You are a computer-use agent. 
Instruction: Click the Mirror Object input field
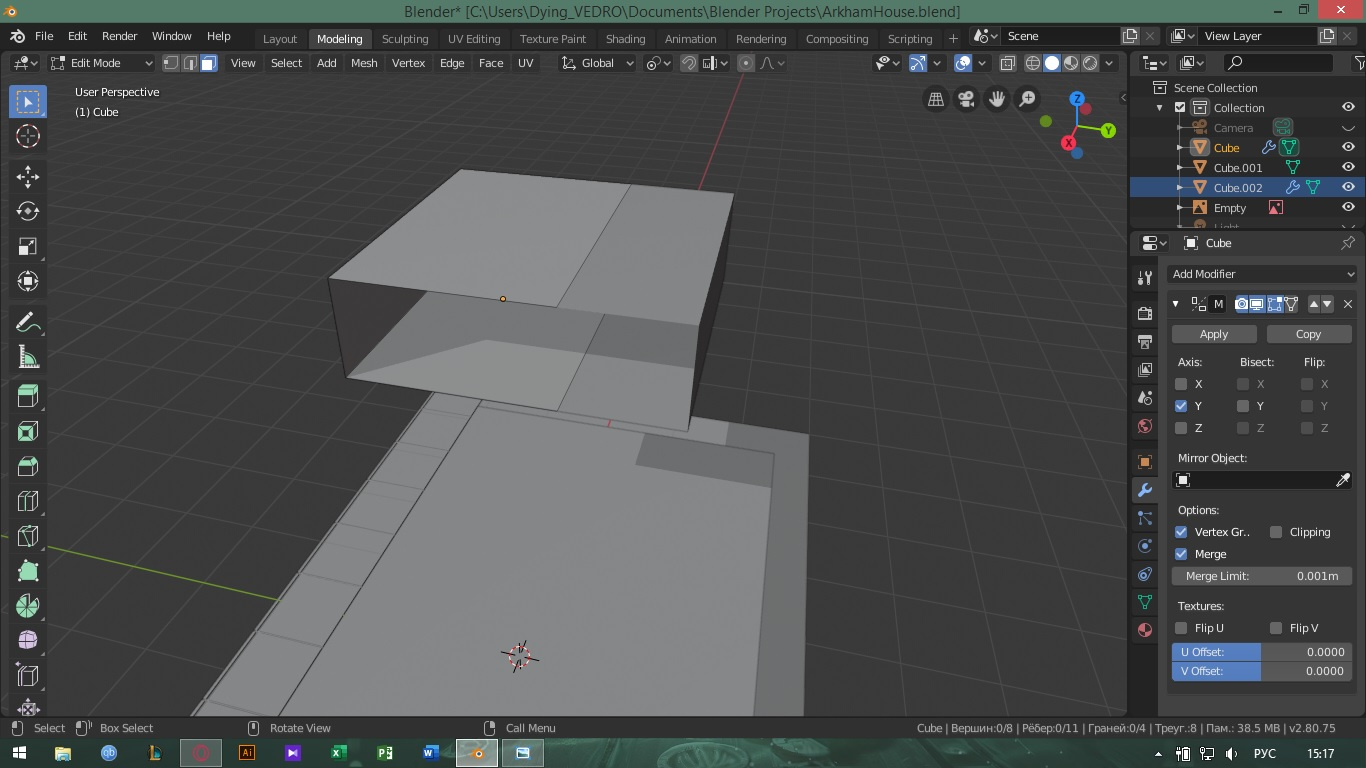coord(1253,480)
